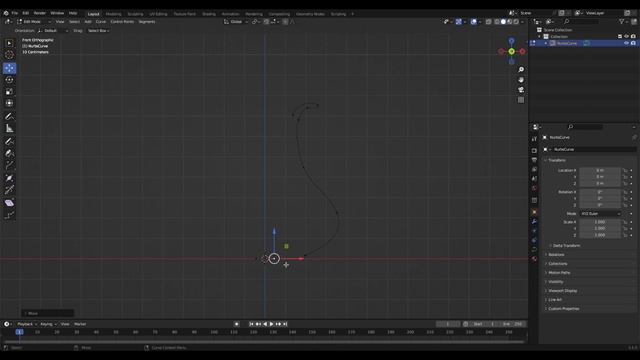The image size is (640, 360).
Task: Select the Radius tool
Action: (9, 178)
